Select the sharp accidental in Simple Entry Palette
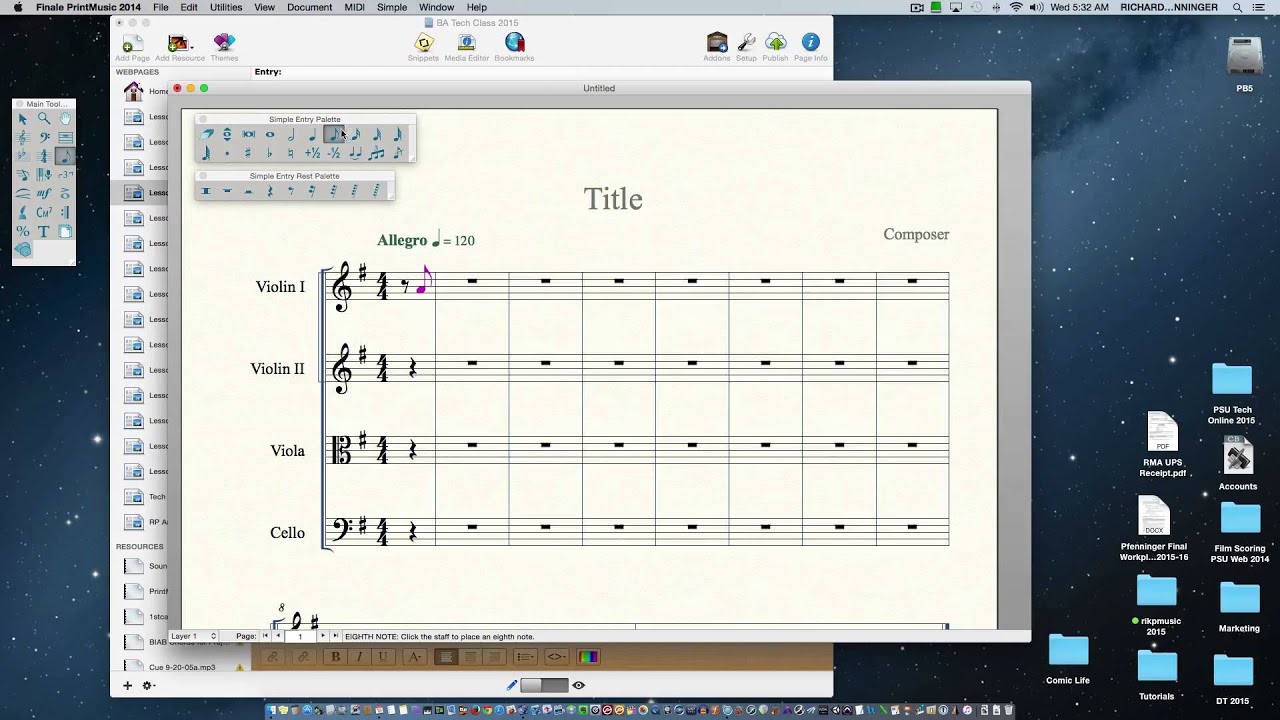1280x720 pixels. point(247,153)
